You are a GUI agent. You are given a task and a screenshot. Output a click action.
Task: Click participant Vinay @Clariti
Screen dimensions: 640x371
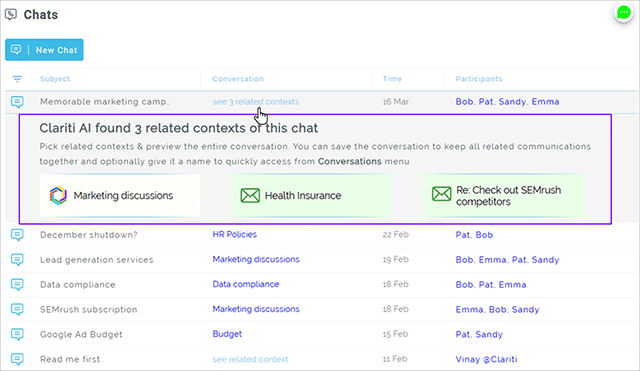[487, 359]
